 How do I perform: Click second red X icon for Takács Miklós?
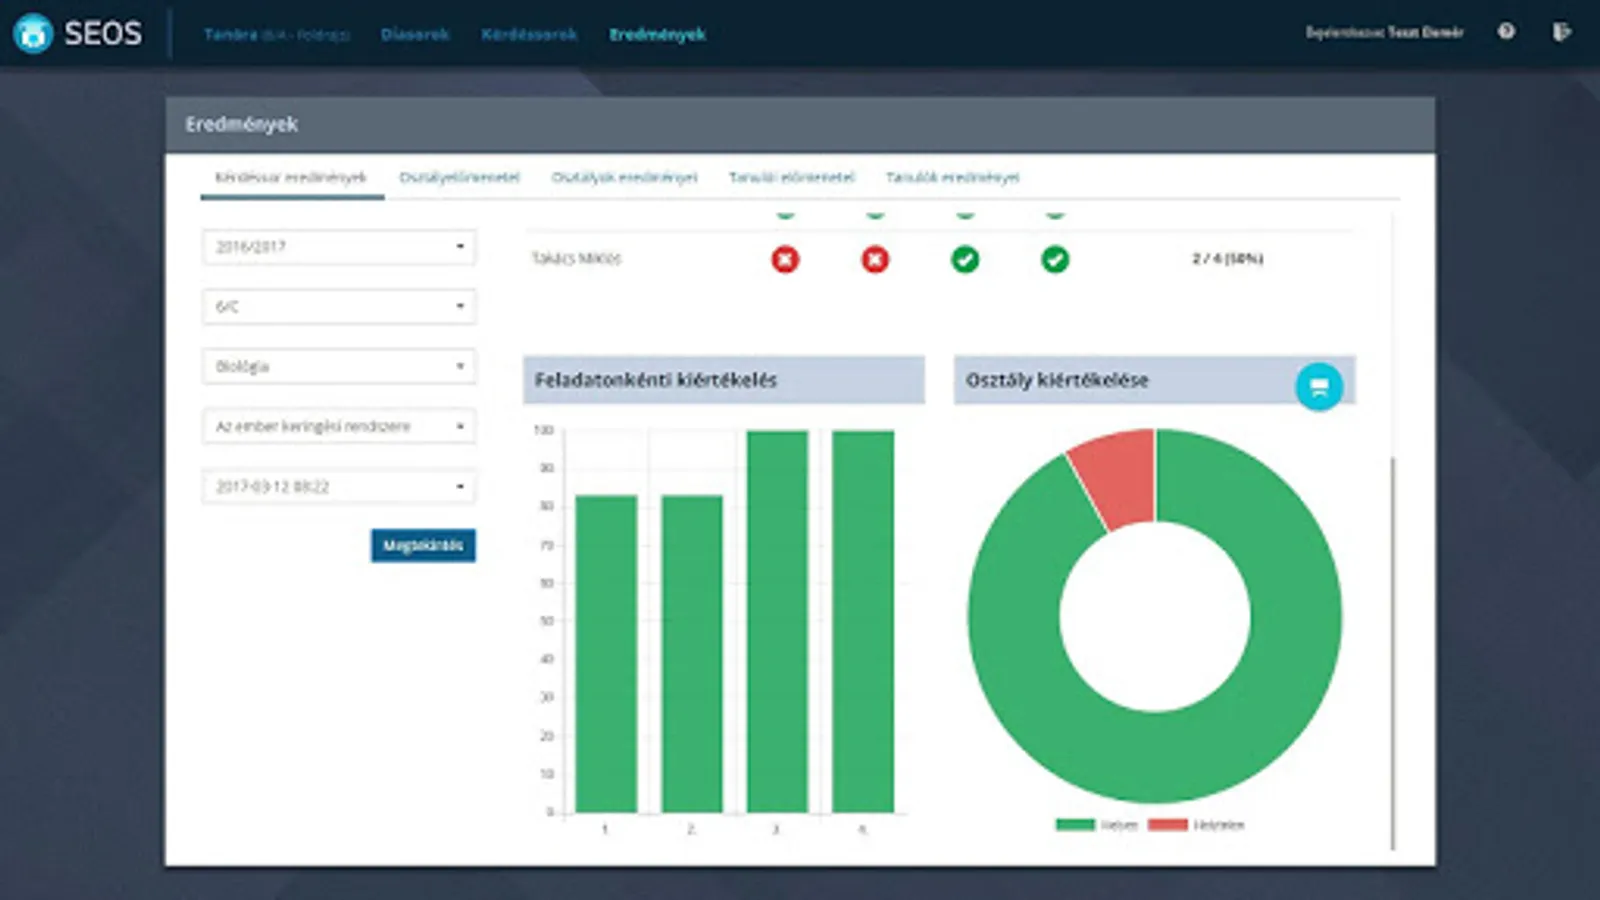pyautogui.click(x=875, y=260)
